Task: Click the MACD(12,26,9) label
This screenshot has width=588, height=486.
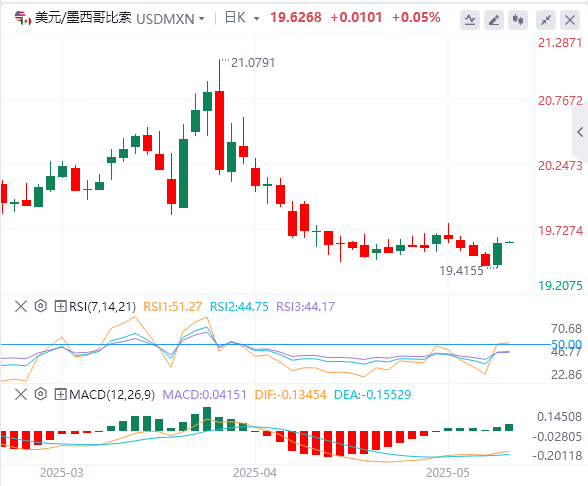Action: 112,394
